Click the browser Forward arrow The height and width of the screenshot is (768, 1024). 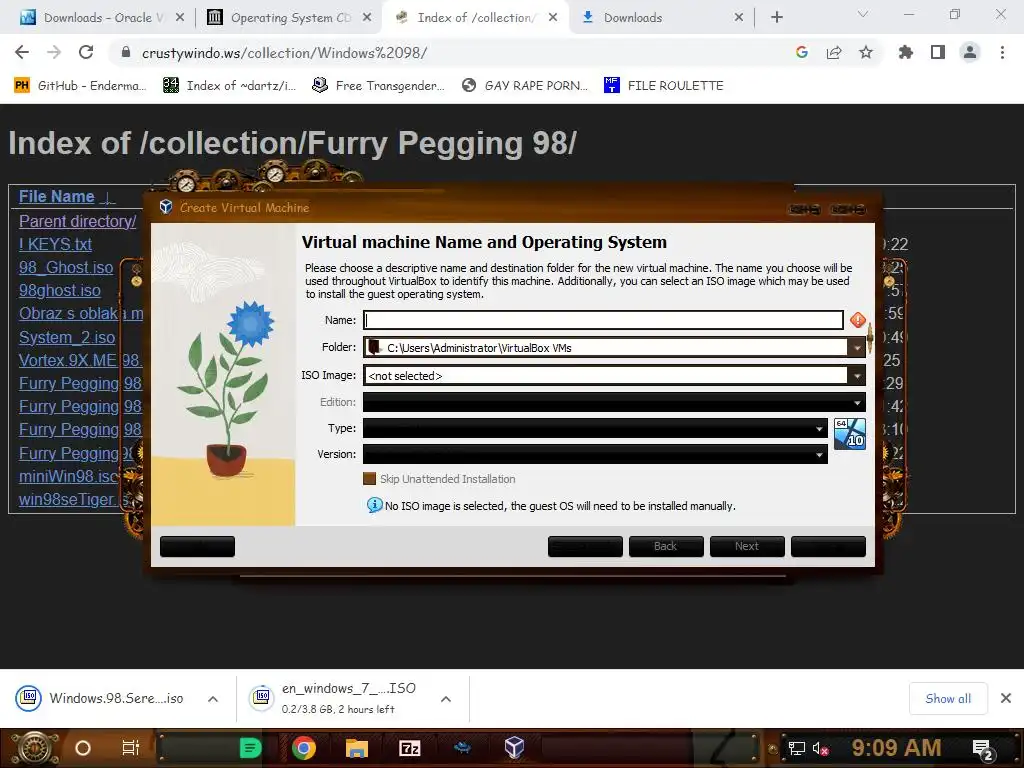(x=54, y=53)
